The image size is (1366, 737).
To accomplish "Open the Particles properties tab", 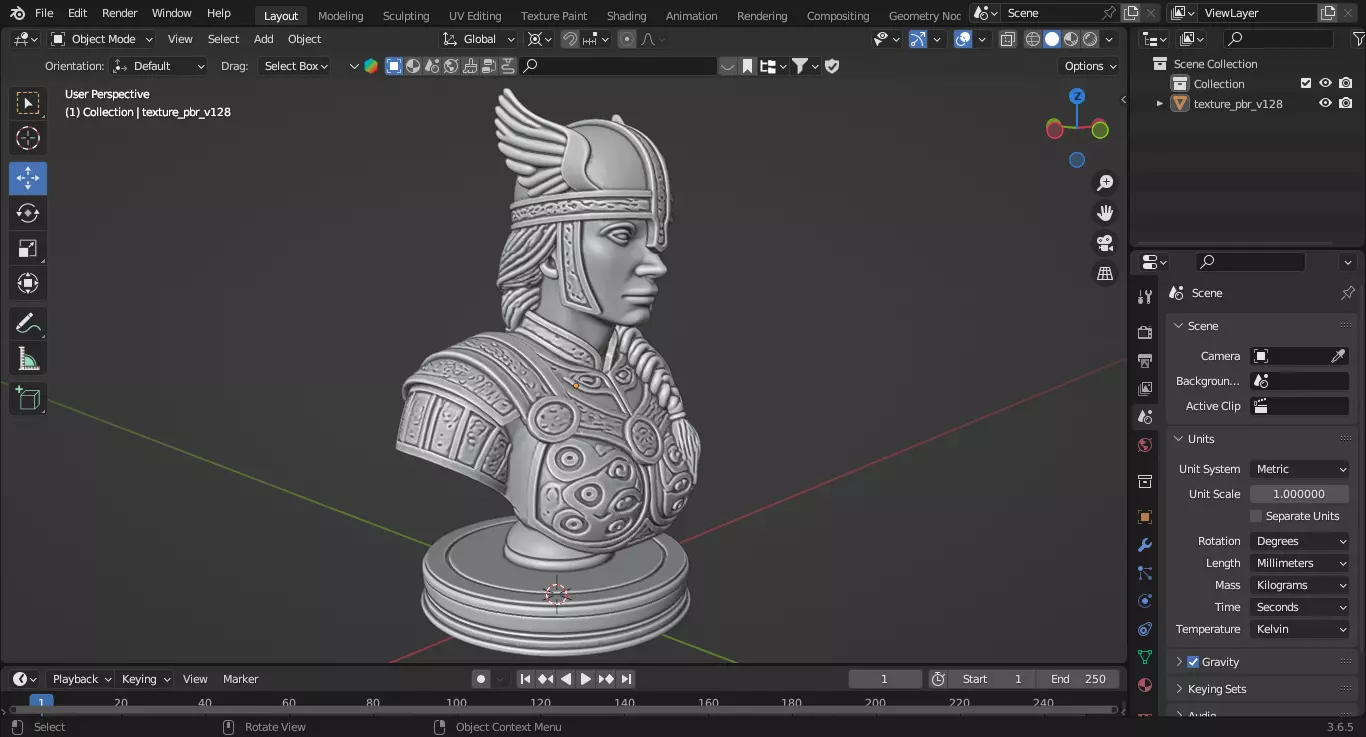I will coord(1145,573).
